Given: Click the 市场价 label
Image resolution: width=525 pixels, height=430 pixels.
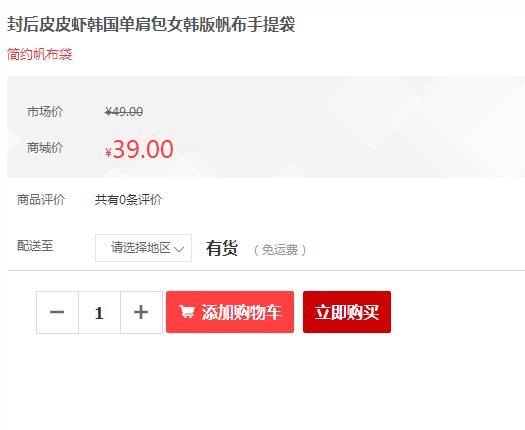Looking at the screenshot, I should [x=45, y=112].
